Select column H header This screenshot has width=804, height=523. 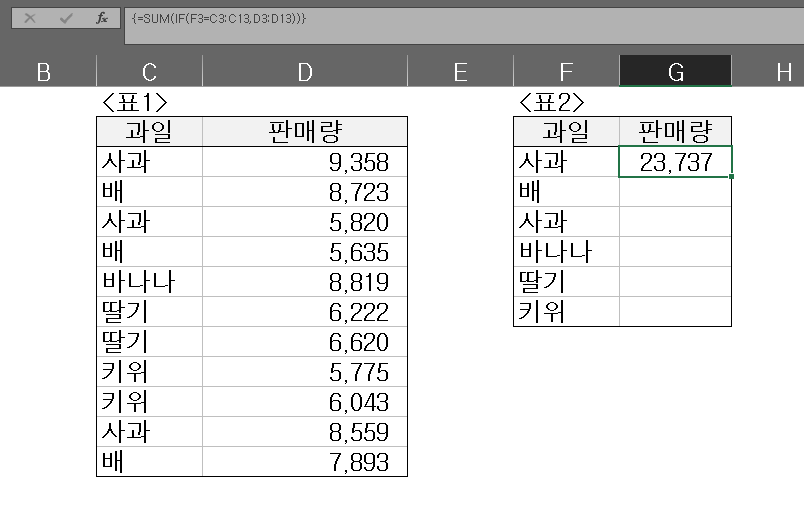click(783, 72)
